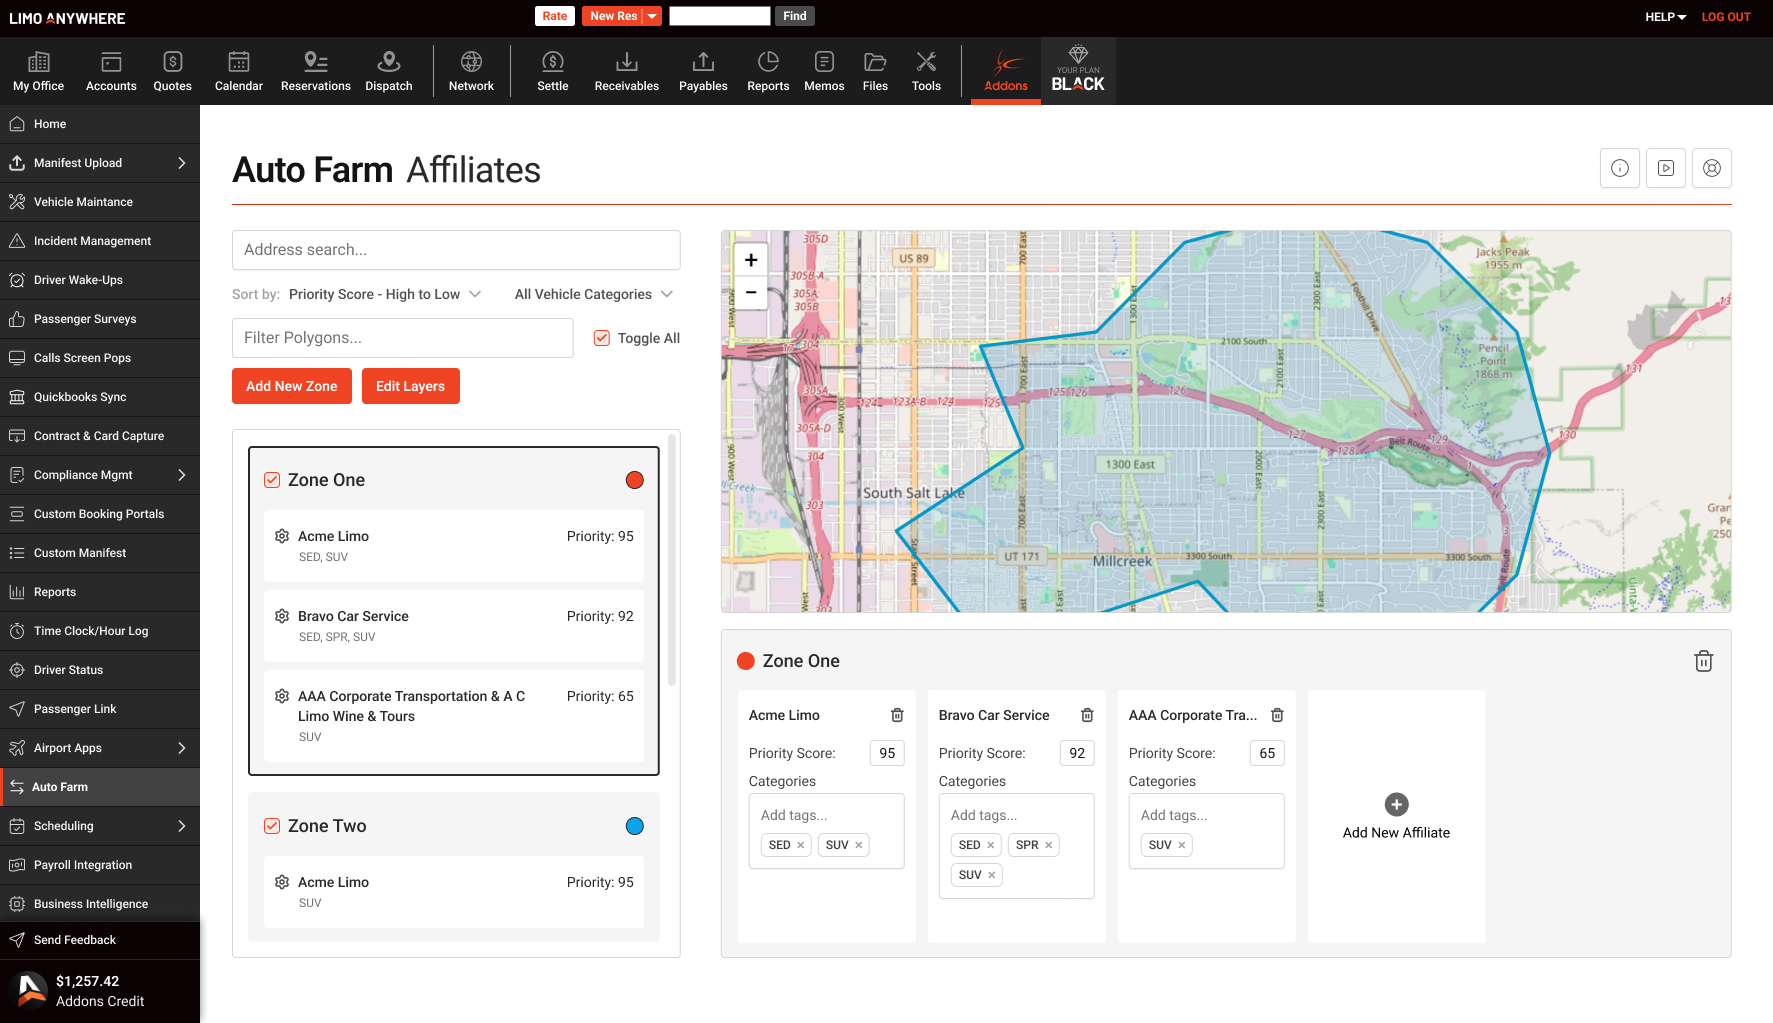Select Quickbooks Sync from sidebar
The width and height of the screenshot is (1773, 1023).
80,397
